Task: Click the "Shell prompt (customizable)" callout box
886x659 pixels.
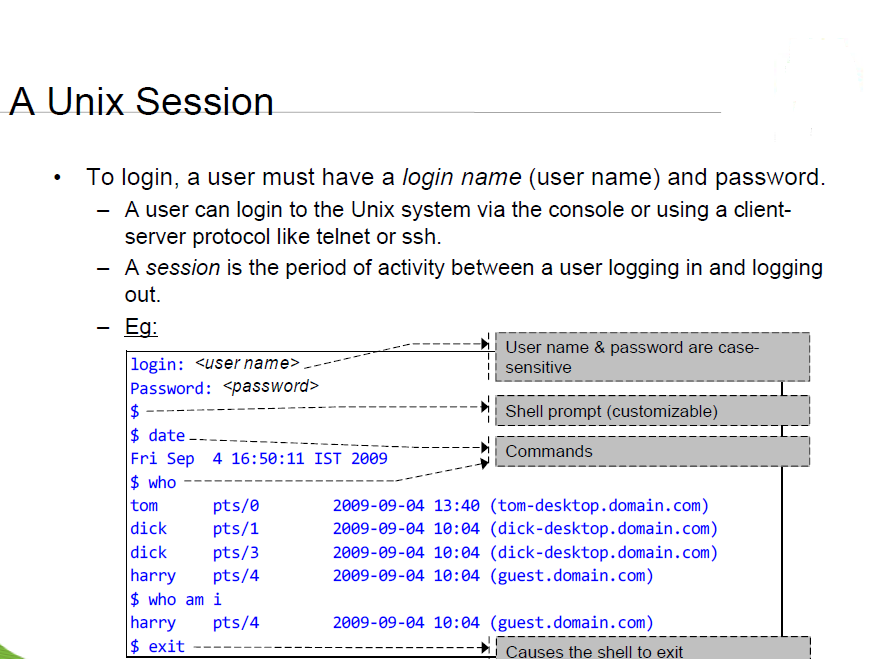Action: [650, 410]
